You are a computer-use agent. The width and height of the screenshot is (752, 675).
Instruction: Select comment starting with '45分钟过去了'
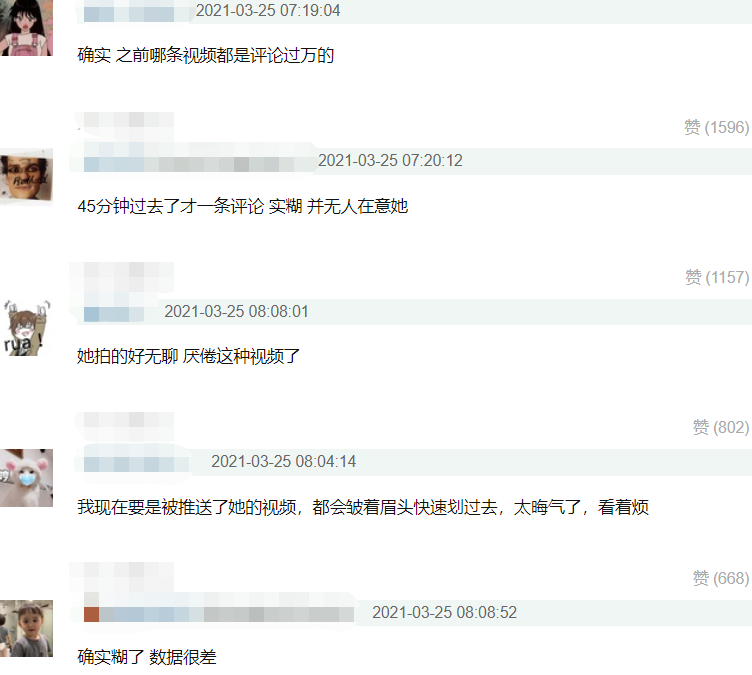click(x=242, y=206)
